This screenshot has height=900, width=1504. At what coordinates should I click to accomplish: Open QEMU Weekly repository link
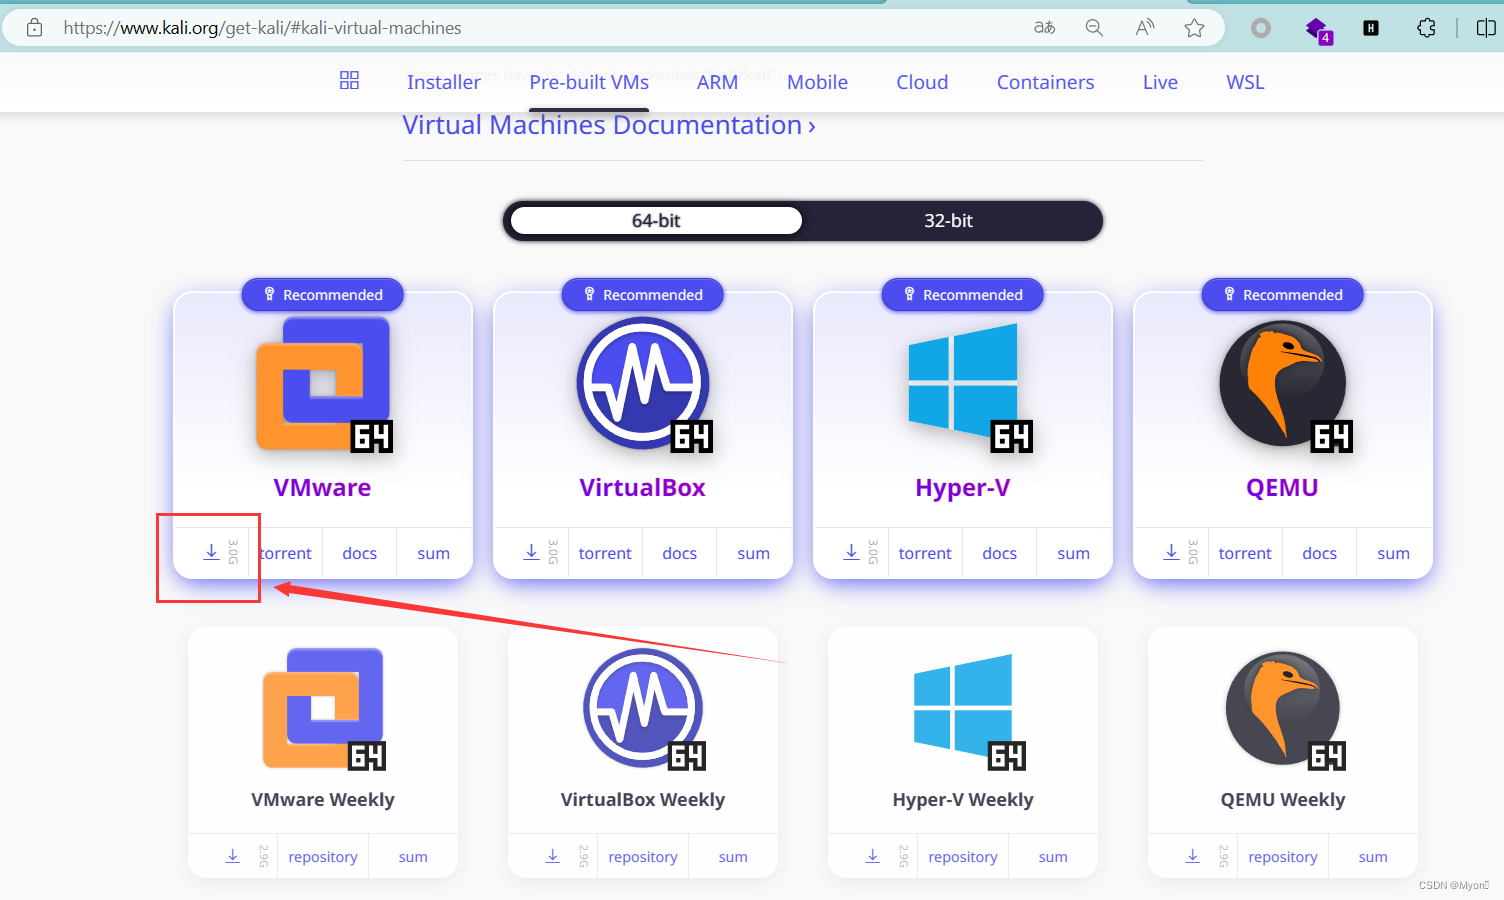1283,857
